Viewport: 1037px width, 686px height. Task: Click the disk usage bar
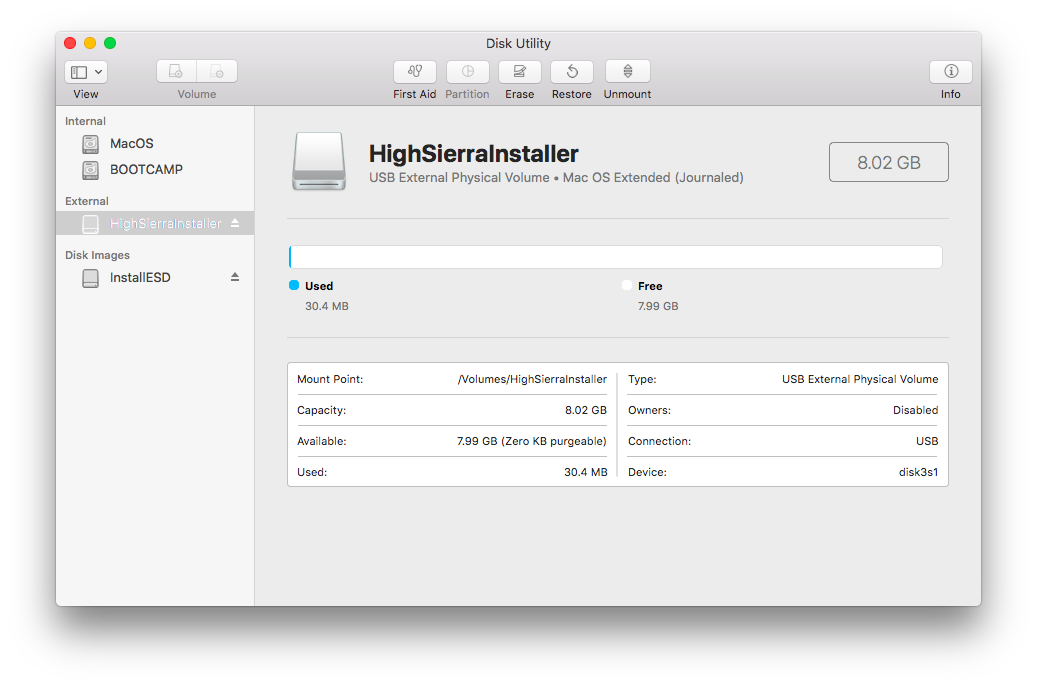(615, 257)
